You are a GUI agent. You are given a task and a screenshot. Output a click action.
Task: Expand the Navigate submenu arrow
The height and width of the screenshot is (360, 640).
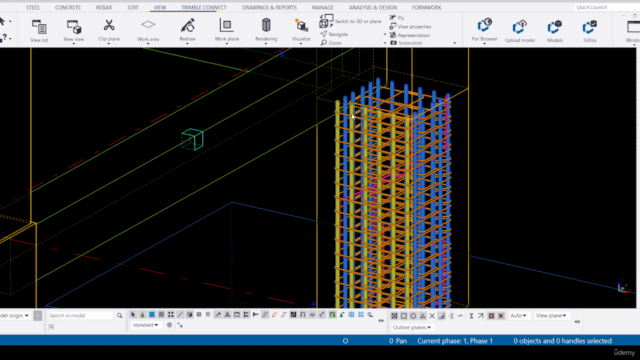coord(385,34)
